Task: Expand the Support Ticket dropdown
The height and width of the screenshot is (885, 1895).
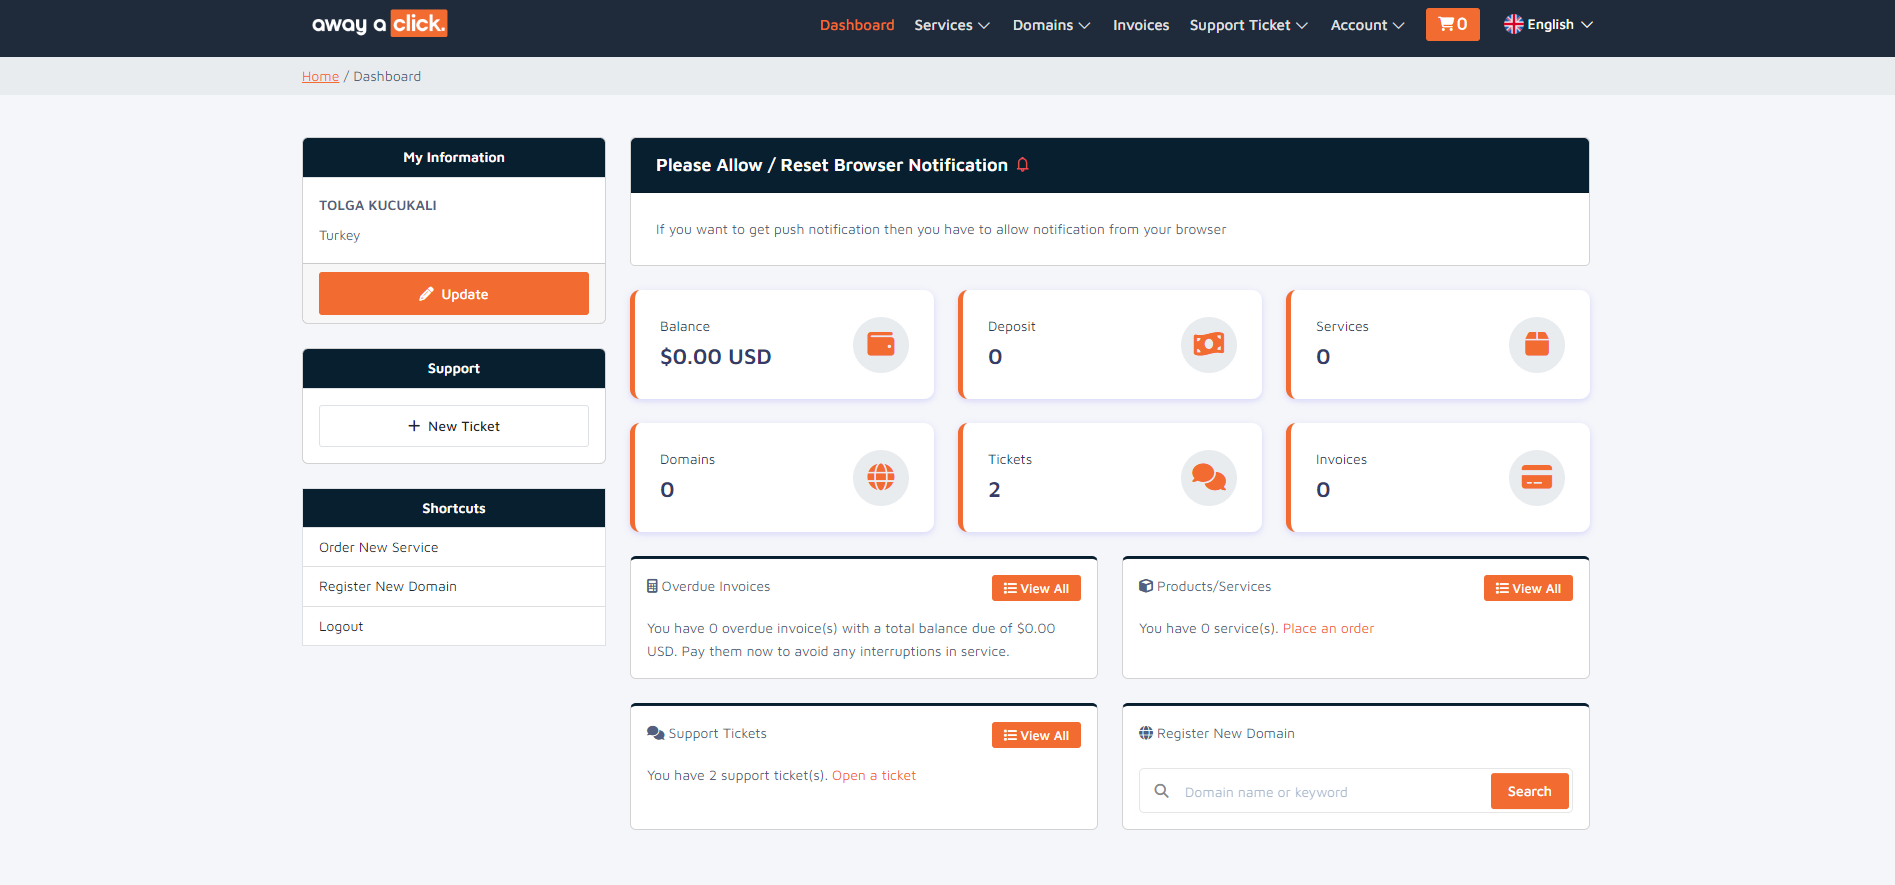Action: [1248, 25]
